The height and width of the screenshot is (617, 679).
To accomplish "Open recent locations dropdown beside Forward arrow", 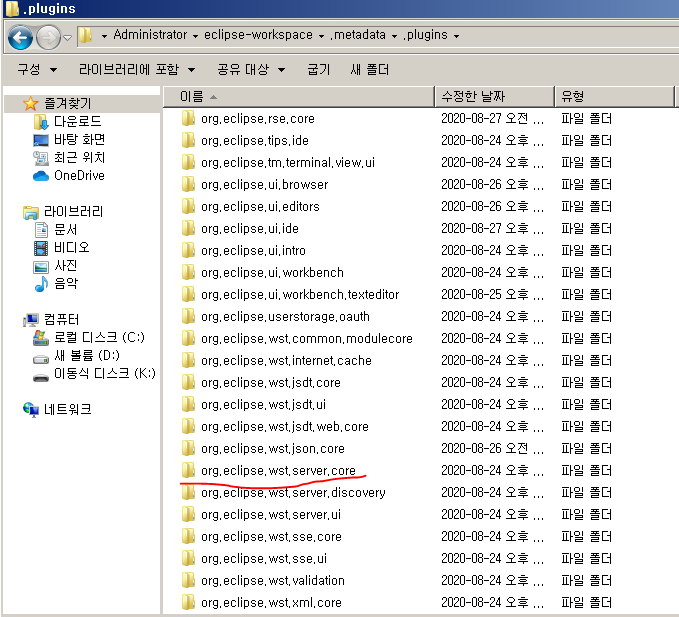I will pos(67,38).
